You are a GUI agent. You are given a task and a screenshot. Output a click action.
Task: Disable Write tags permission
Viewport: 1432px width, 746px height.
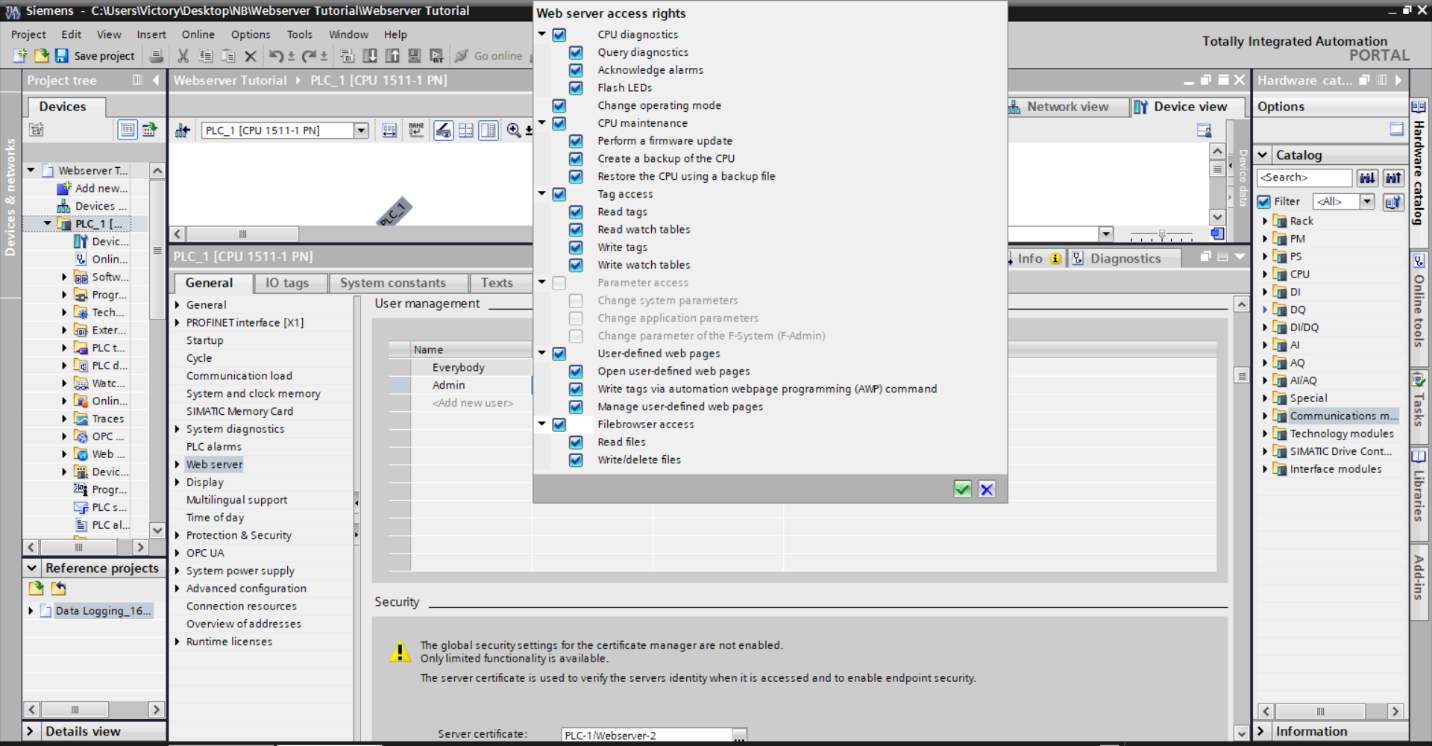(575, 247)
